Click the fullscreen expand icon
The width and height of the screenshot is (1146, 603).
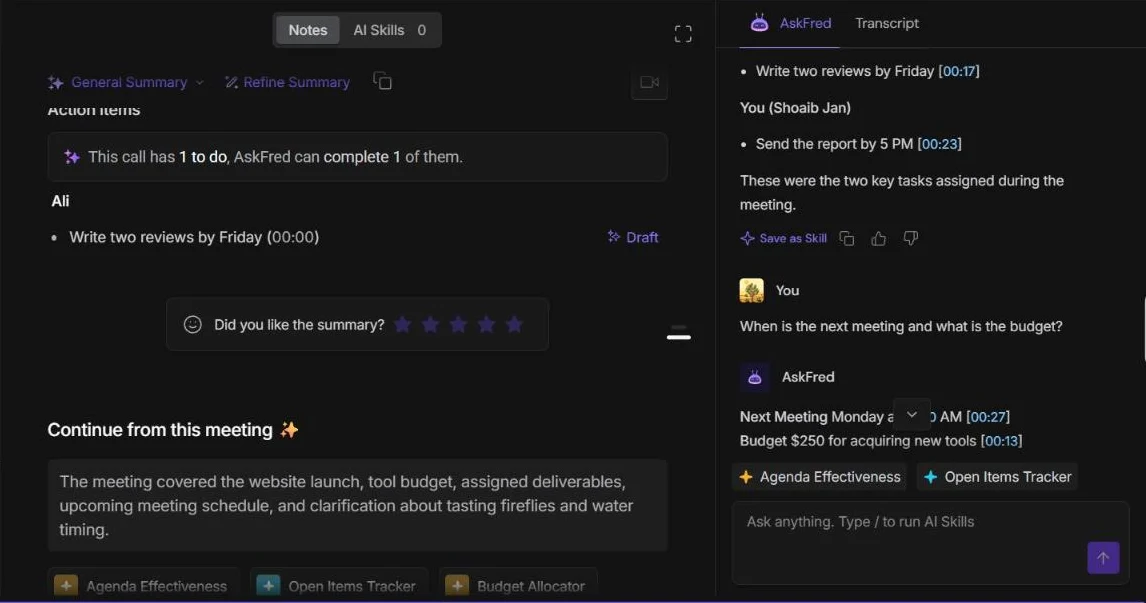coord(683,34)
